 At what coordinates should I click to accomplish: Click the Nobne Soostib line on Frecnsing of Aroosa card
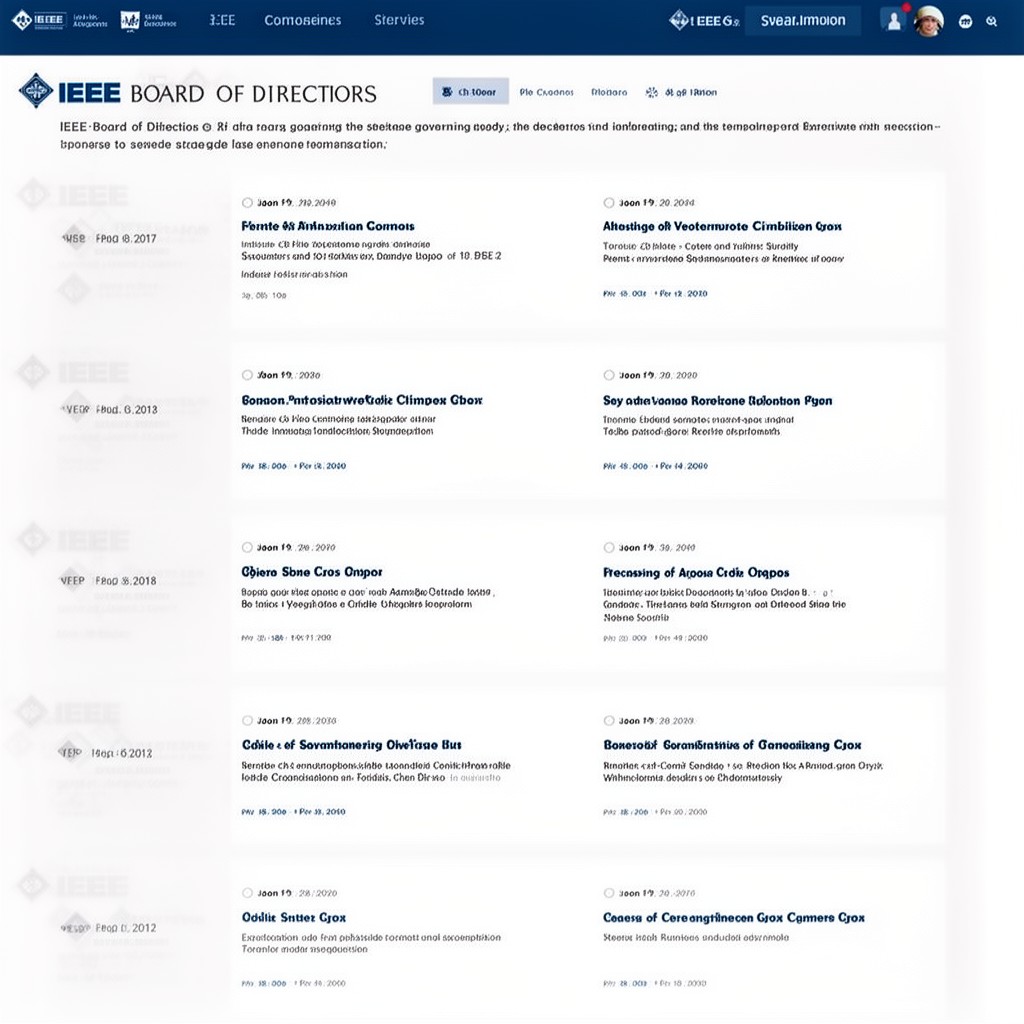point(636,617)
